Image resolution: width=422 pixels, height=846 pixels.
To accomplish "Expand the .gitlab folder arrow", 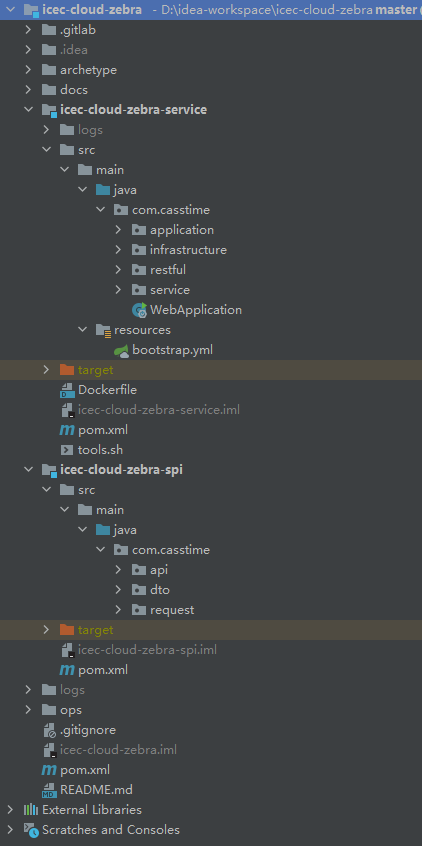I will point(29,30).
